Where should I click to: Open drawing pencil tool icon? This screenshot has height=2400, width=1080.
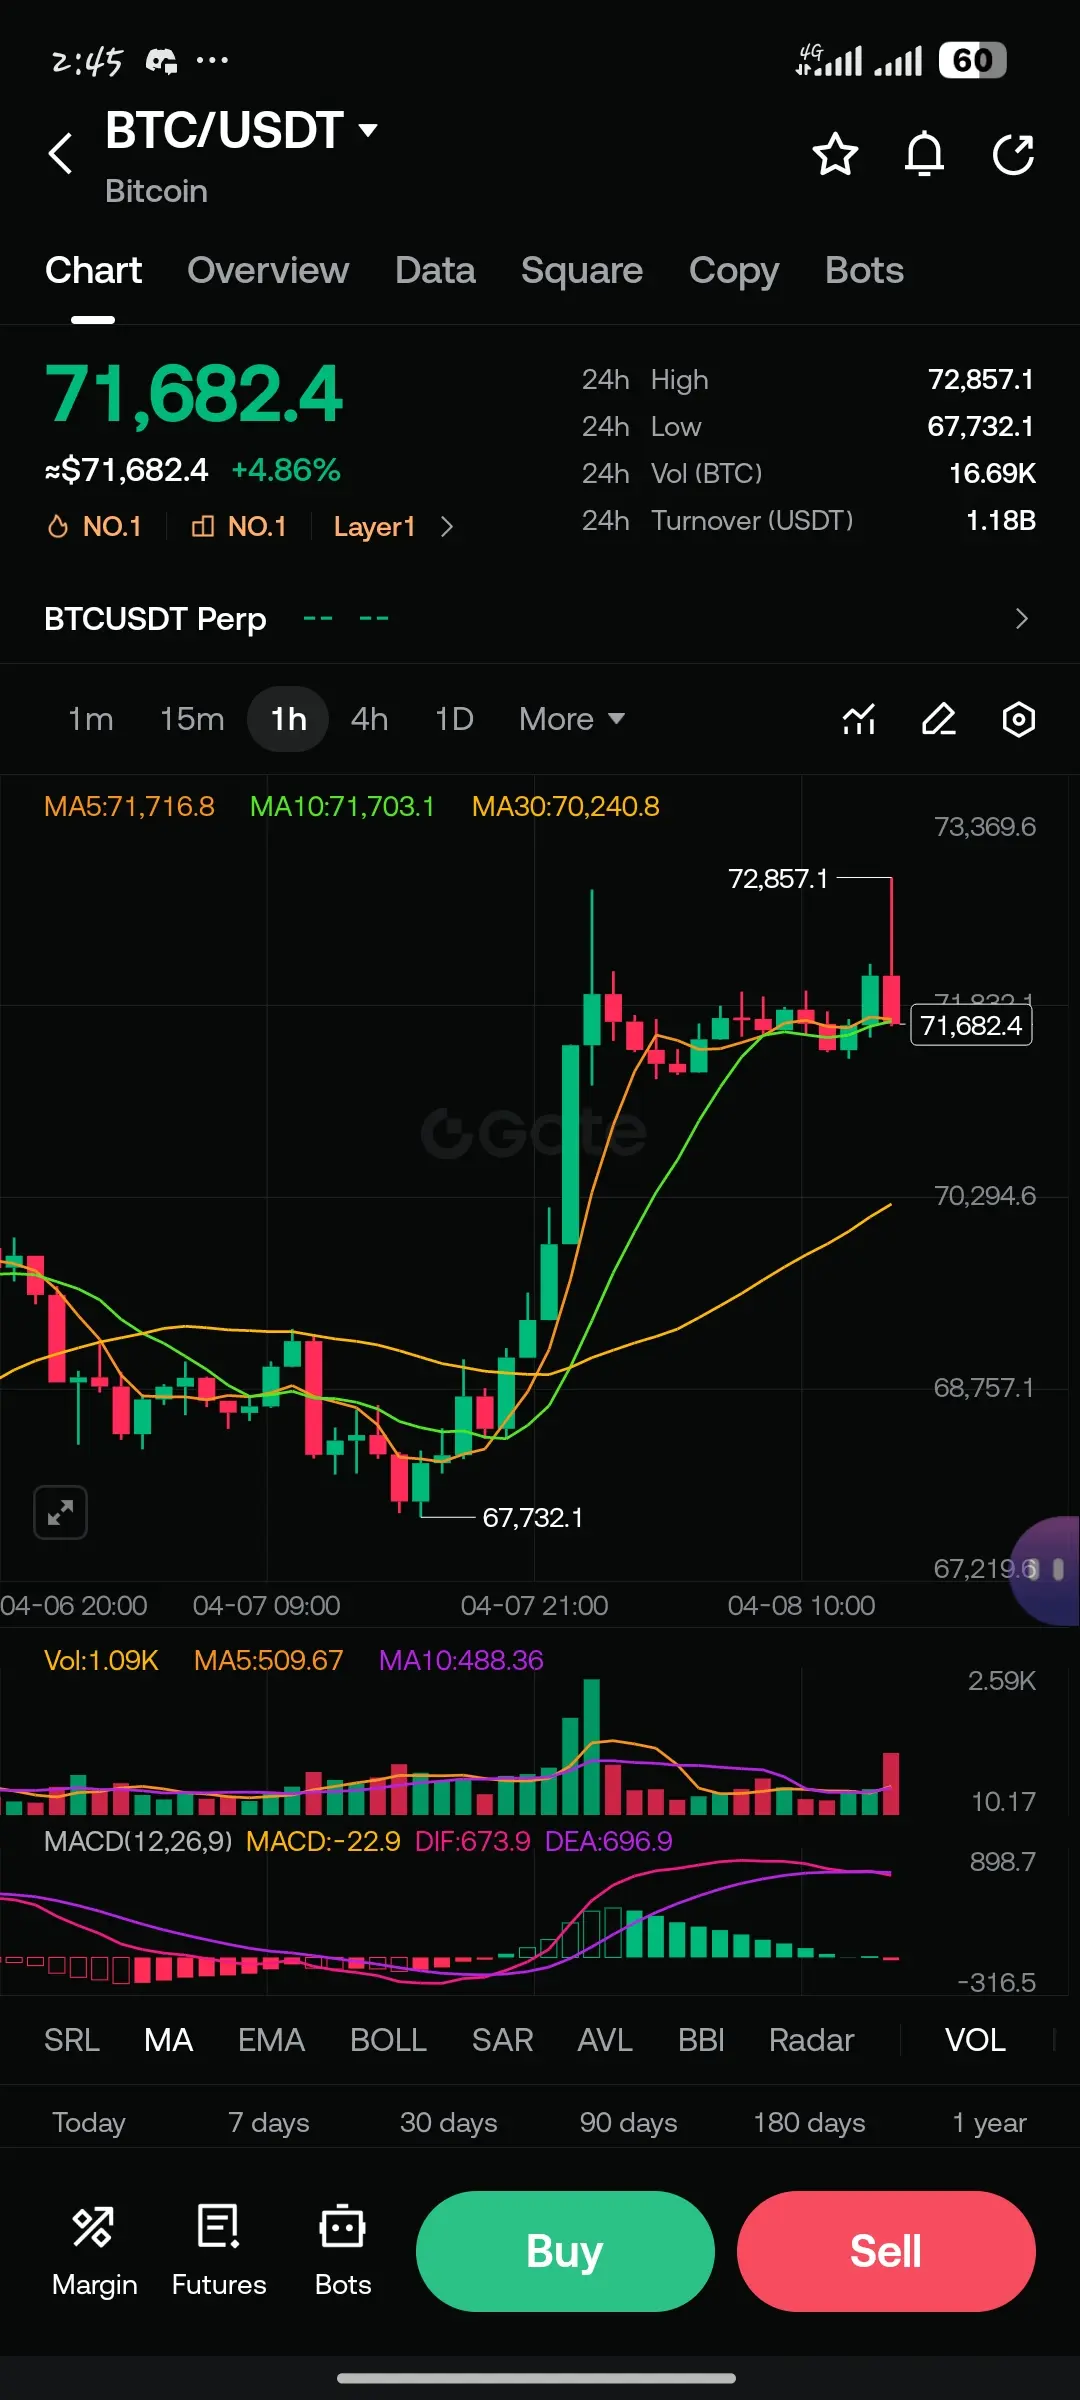click(938, 719)
